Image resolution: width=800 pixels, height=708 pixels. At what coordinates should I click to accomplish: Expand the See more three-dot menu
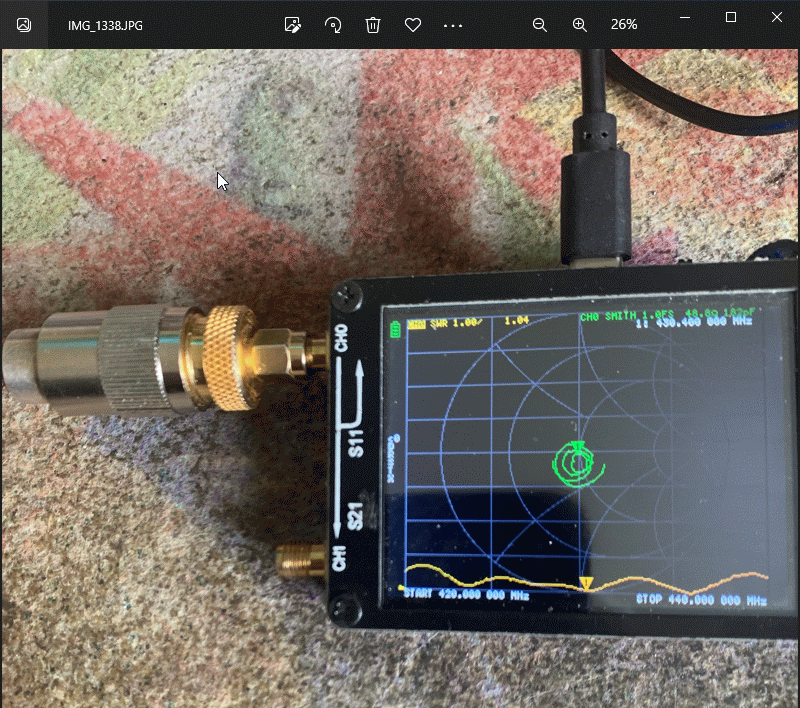[453, 24]
